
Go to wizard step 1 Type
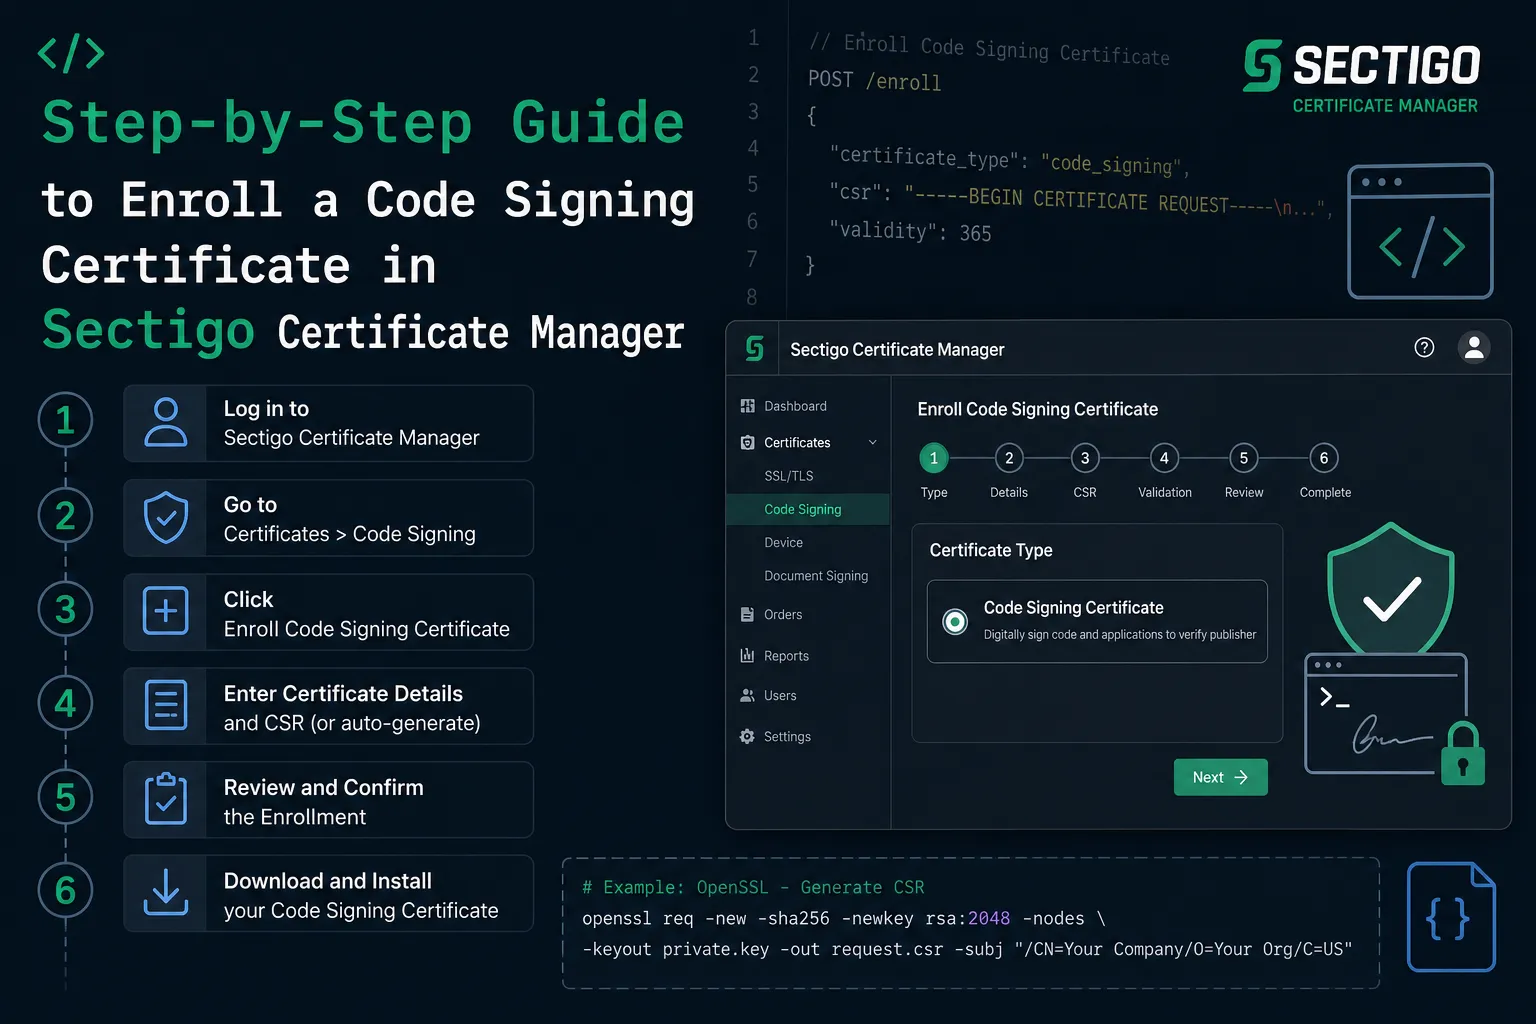[934, 458]
